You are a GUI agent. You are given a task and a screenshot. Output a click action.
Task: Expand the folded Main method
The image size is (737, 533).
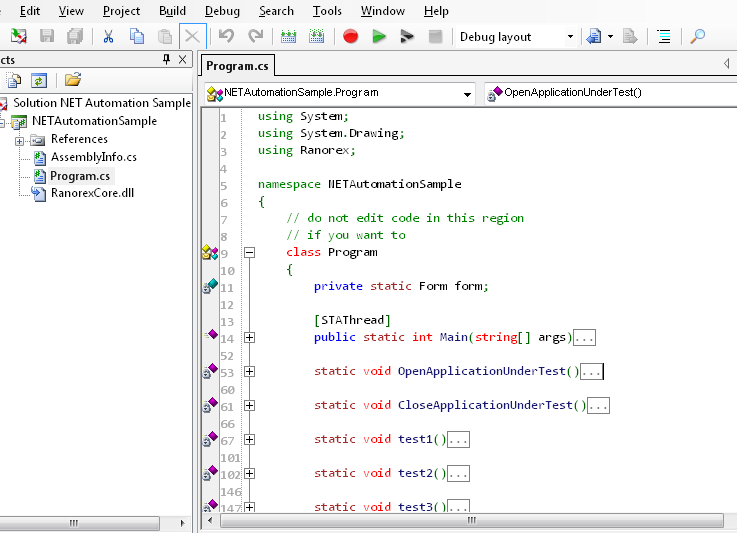tap(249, 338)
